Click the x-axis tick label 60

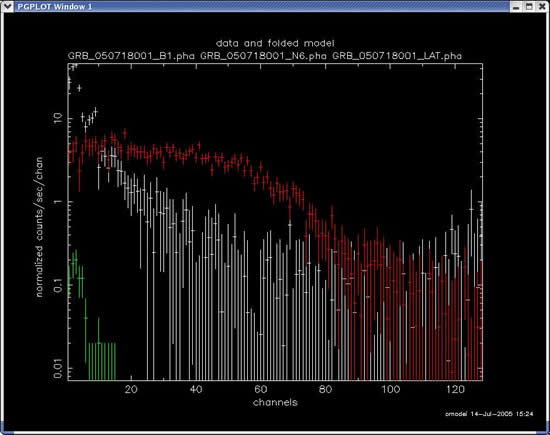coord(261,389)
